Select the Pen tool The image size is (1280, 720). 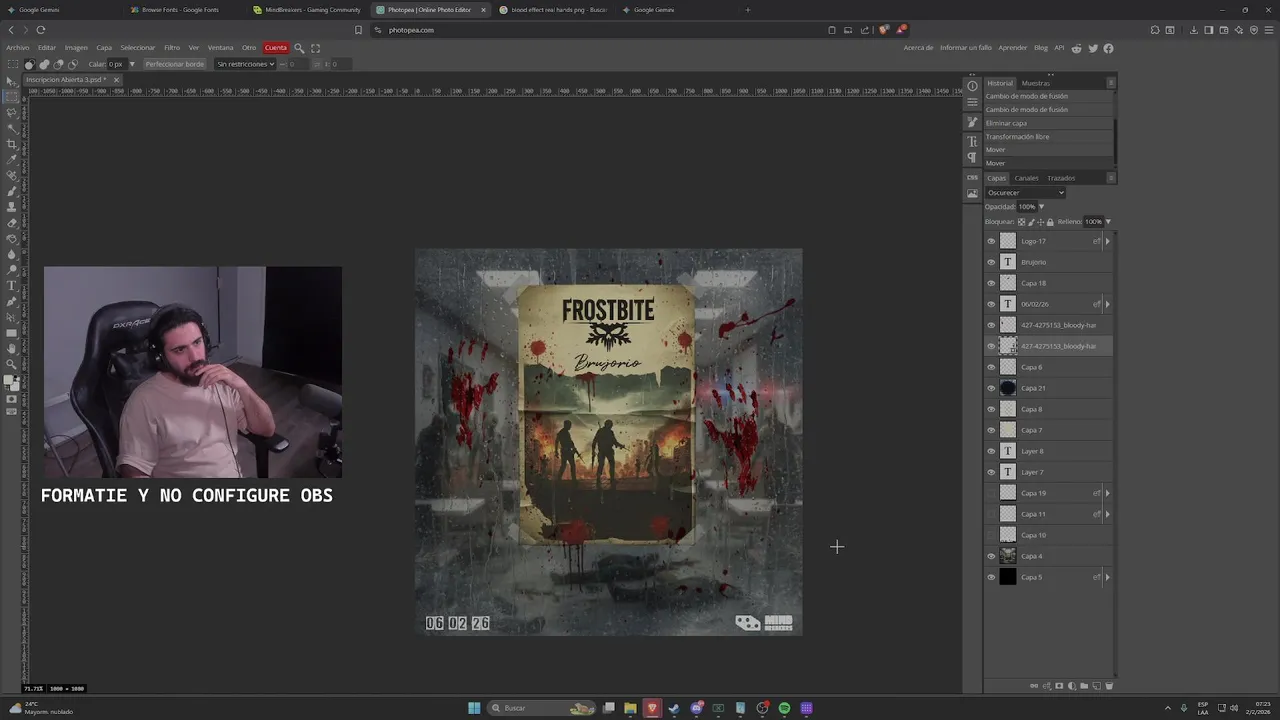coord(12,301)
